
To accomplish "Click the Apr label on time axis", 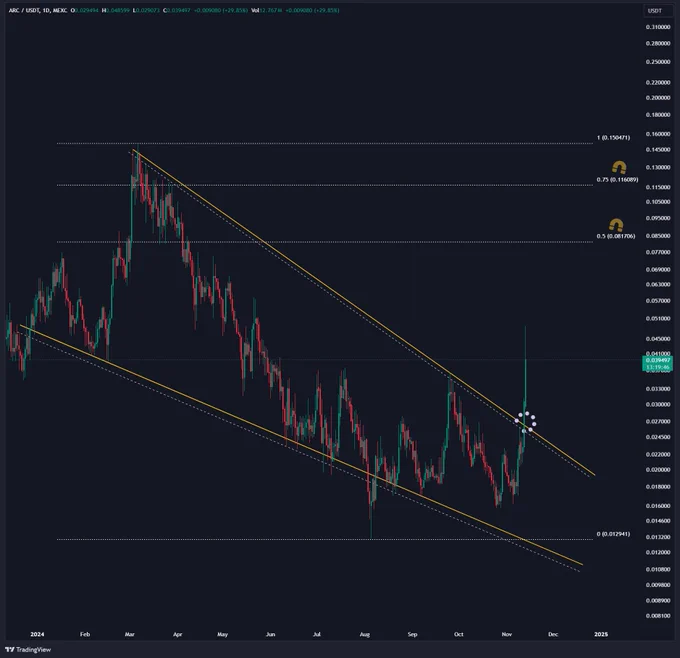I will [177, 634].
